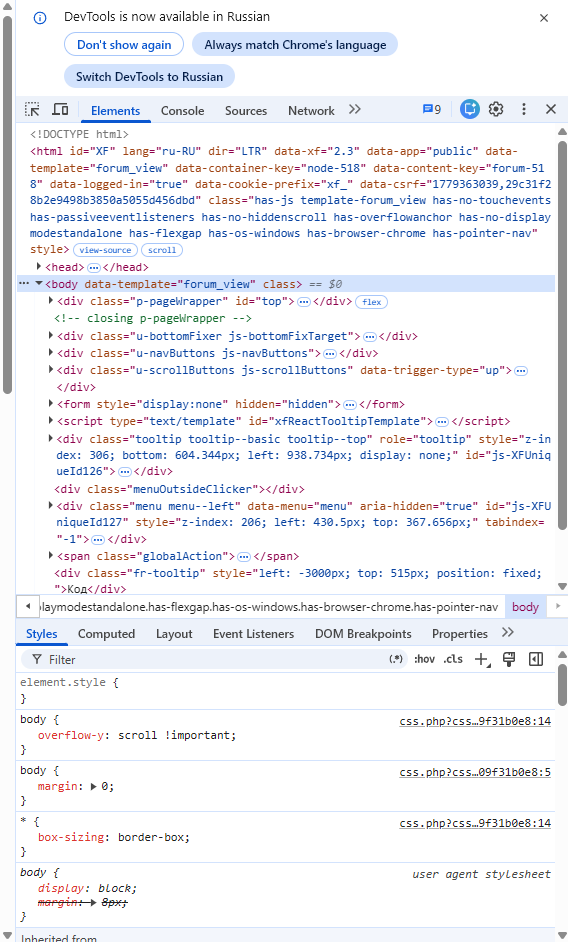Focus the styles Filter field
The height and width of the screenshot is (942, 568).
213,660
